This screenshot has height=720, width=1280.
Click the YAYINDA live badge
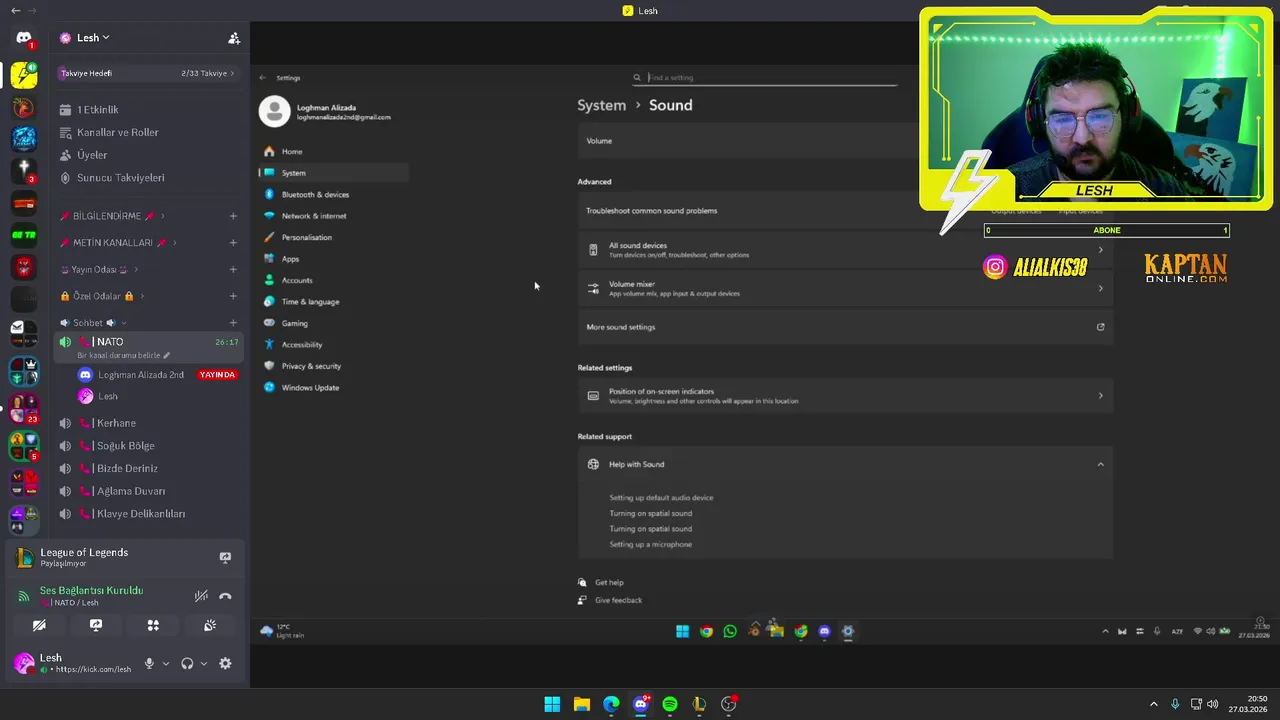(x=218, y=375)
